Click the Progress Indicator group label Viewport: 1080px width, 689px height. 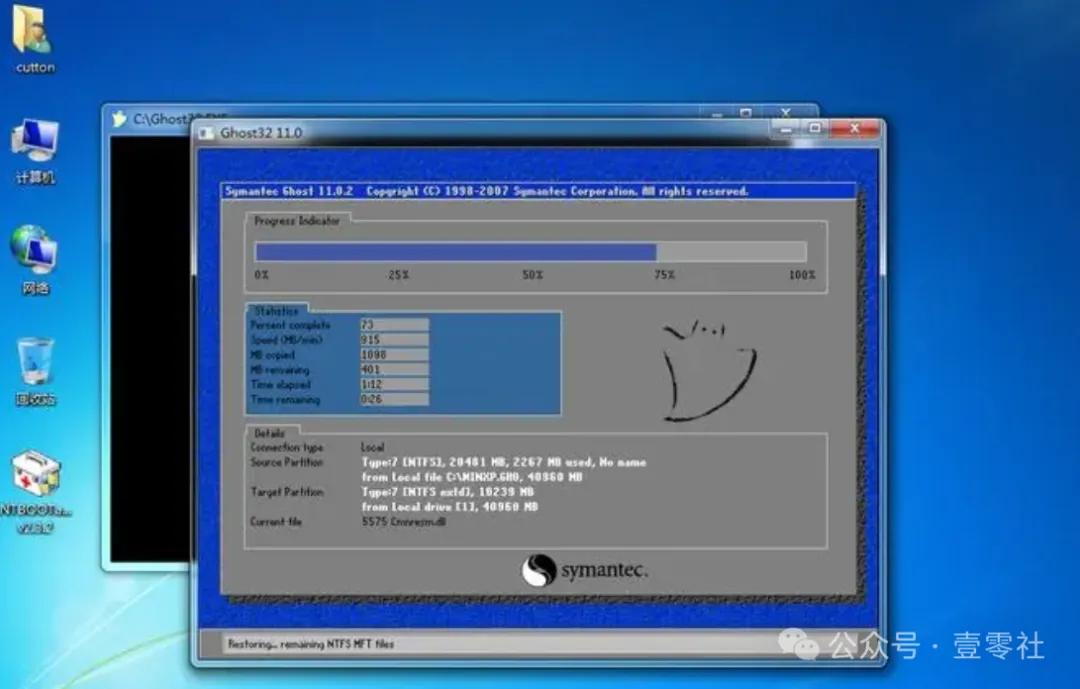(297, 220)
